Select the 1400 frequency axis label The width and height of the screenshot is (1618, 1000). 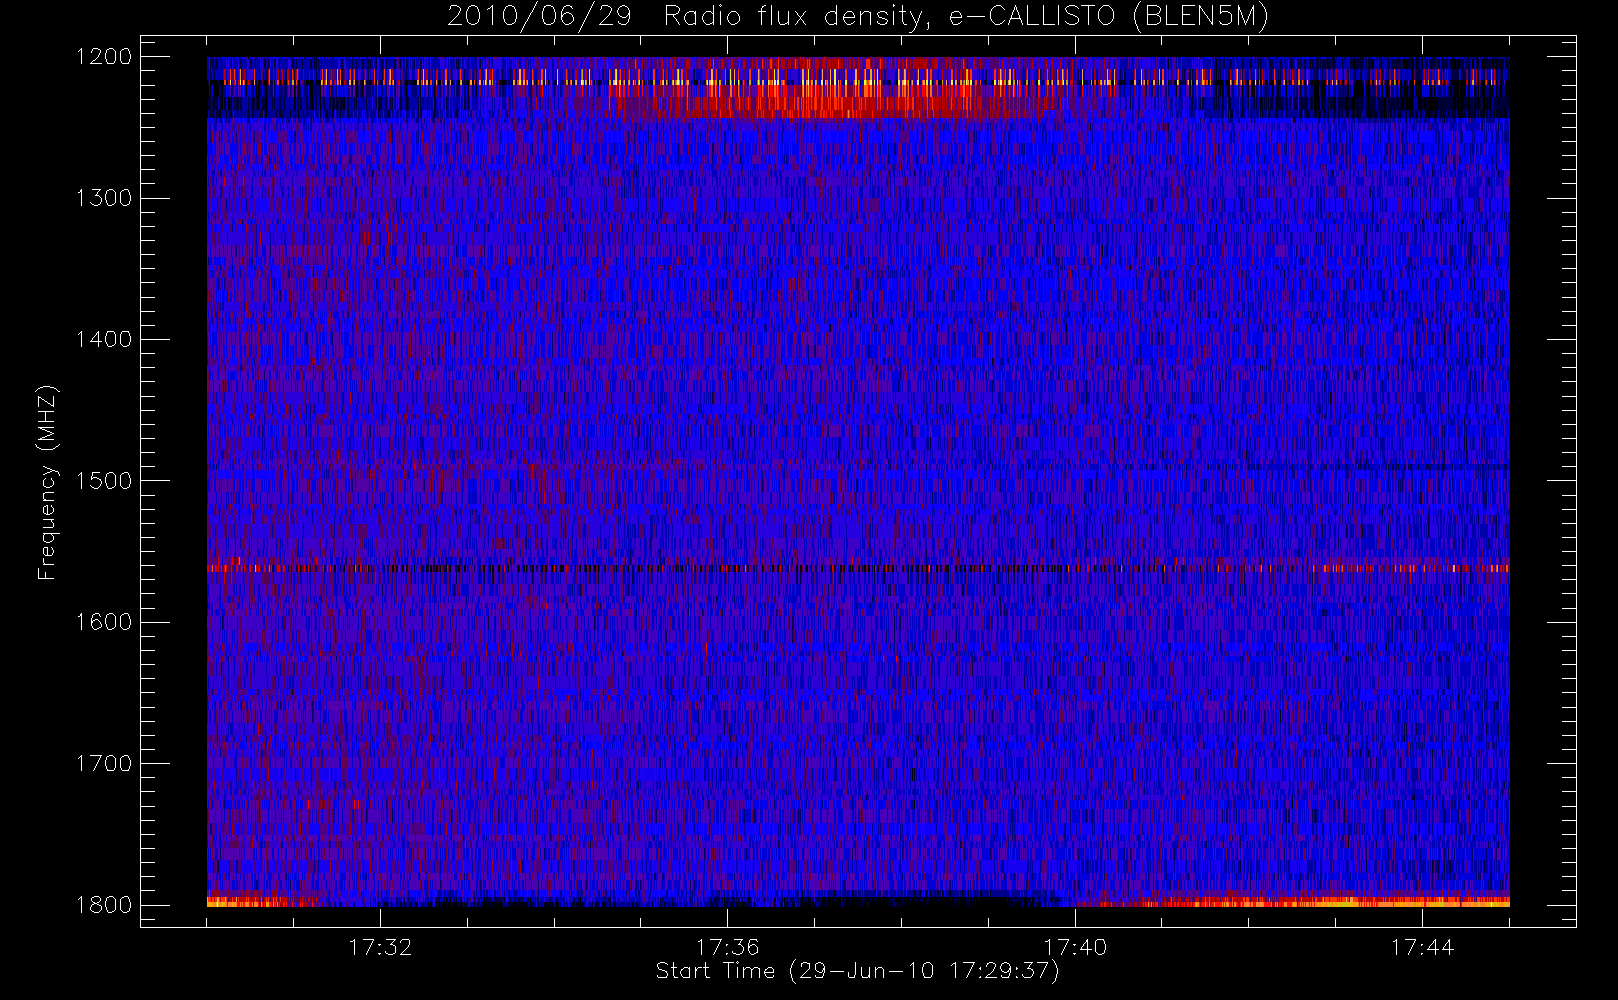click(x=104, y=340)
